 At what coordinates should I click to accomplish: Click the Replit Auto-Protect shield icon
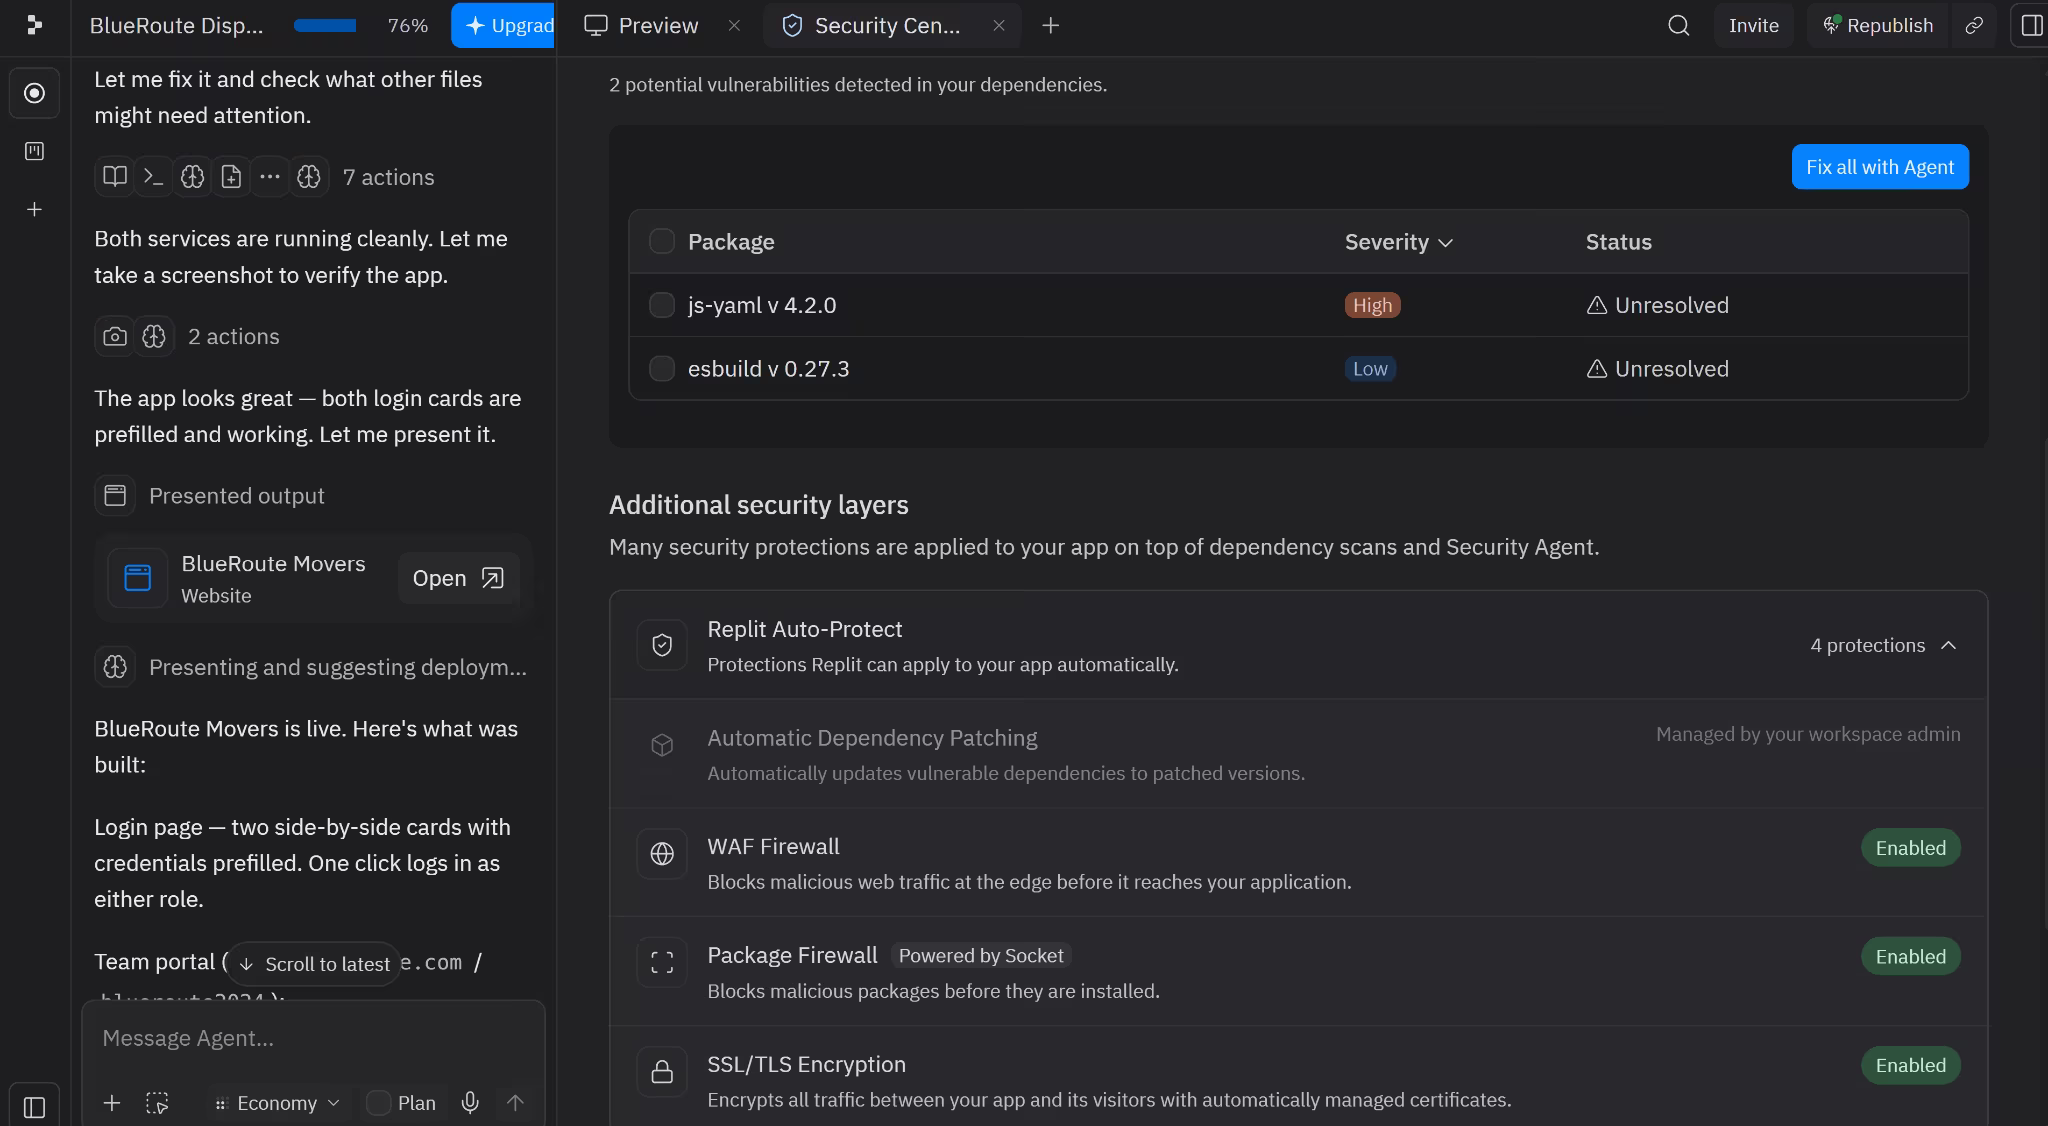[x=662, y=645]
